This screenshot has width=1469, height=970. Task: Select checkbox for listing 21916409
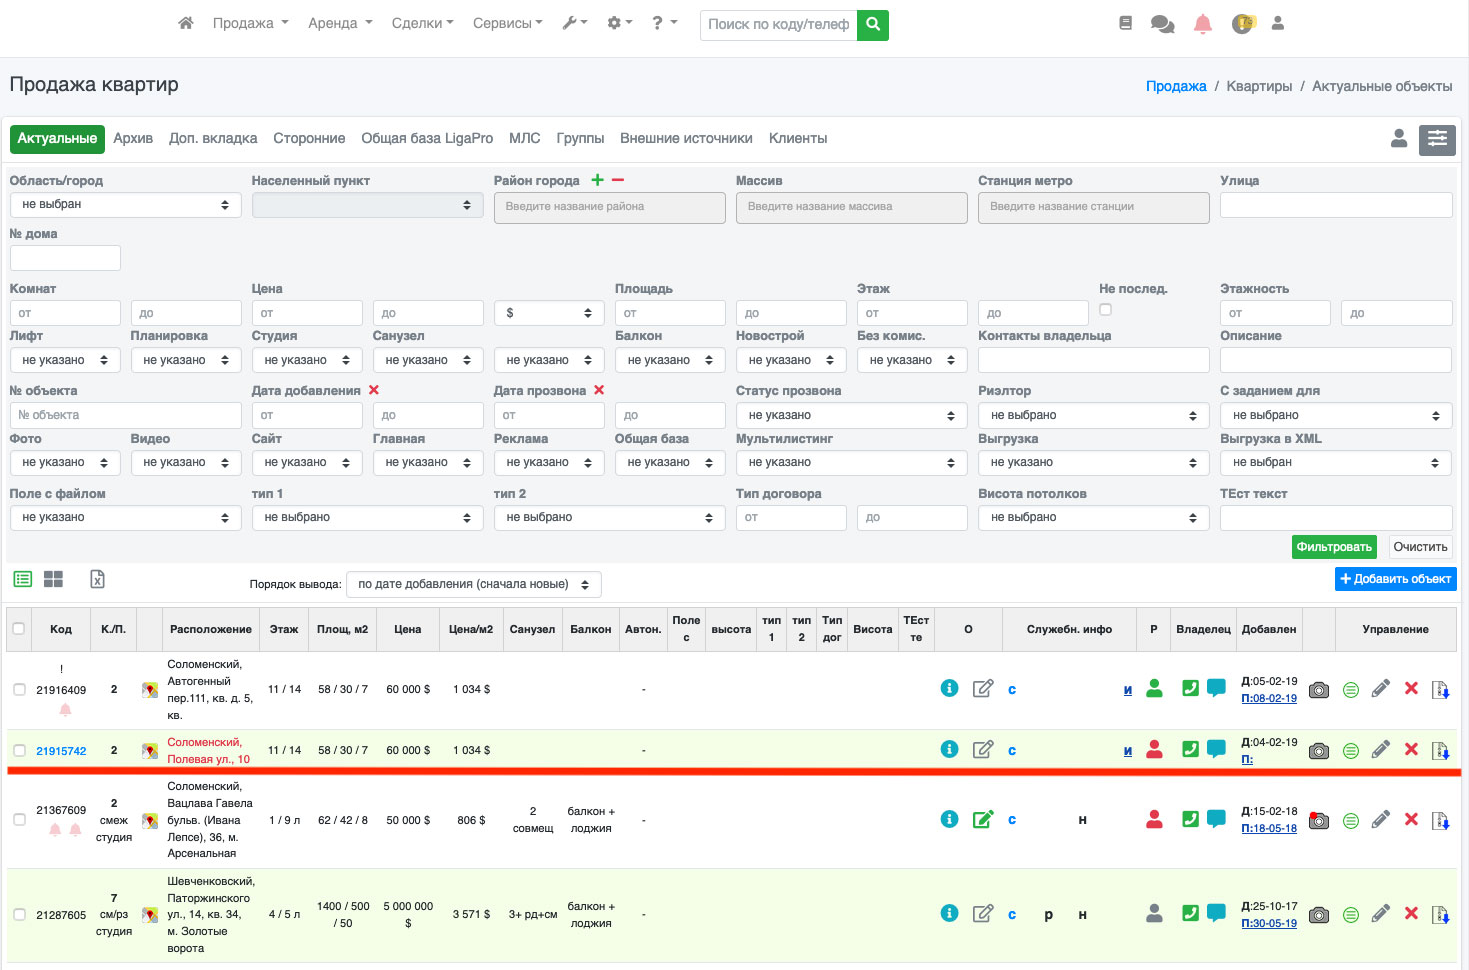coord(19,690)
